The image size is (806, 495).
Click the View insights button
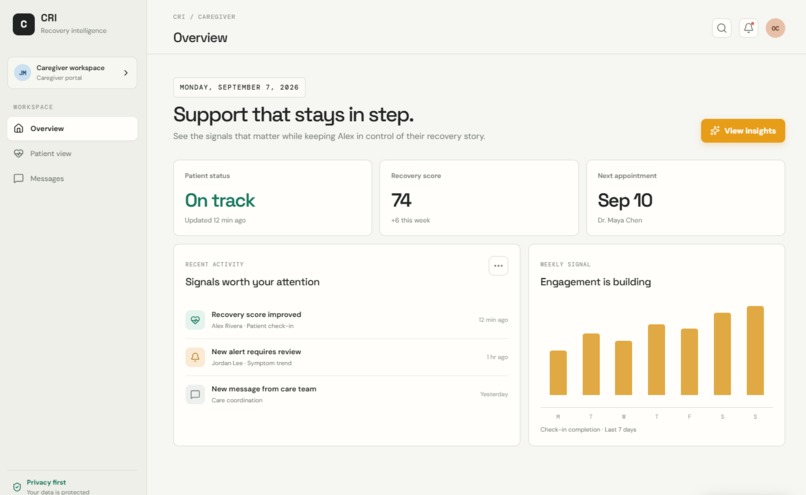743,131
